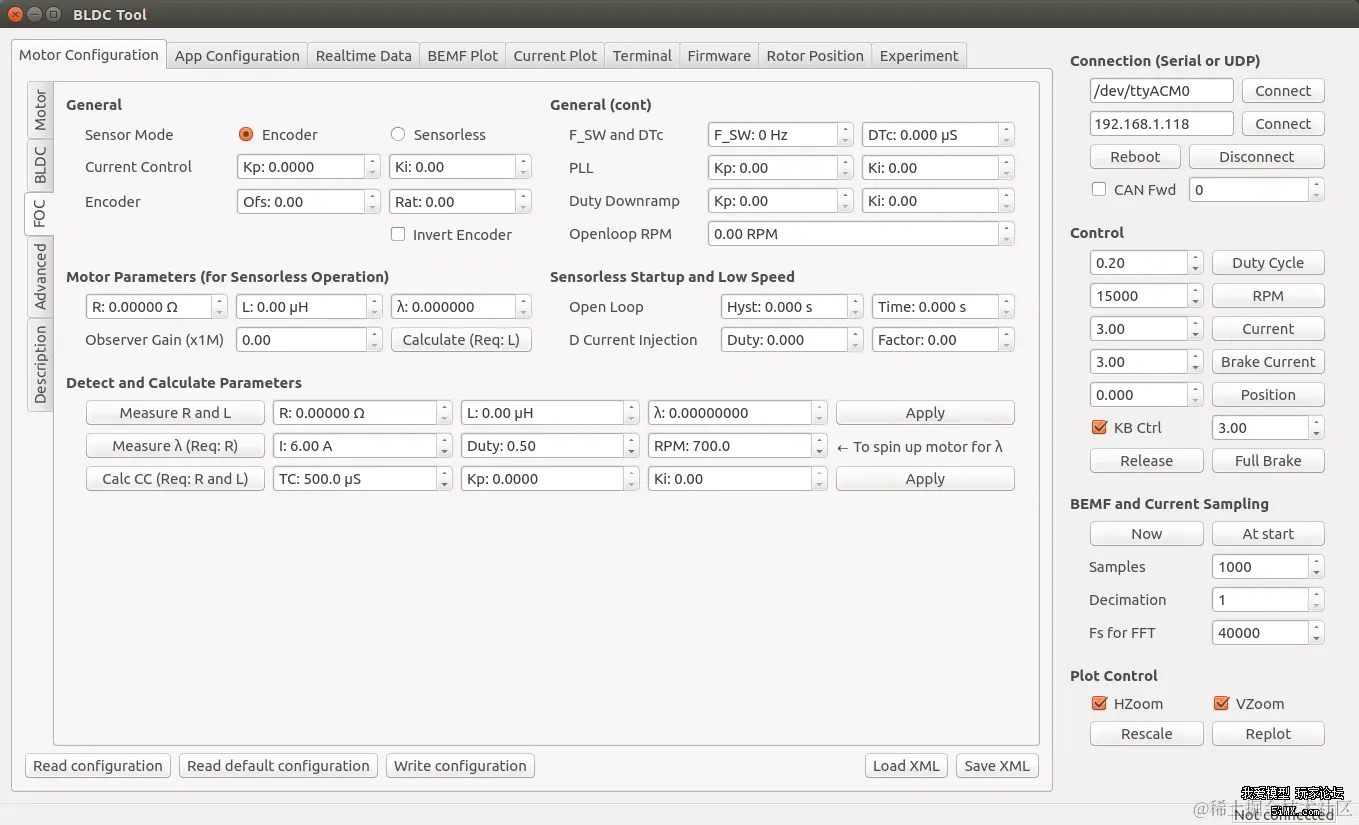Adjust the Fs for FFT spinner arrows
Viewport: 1359px width, 825px height.
click(x=1317, y=633)
